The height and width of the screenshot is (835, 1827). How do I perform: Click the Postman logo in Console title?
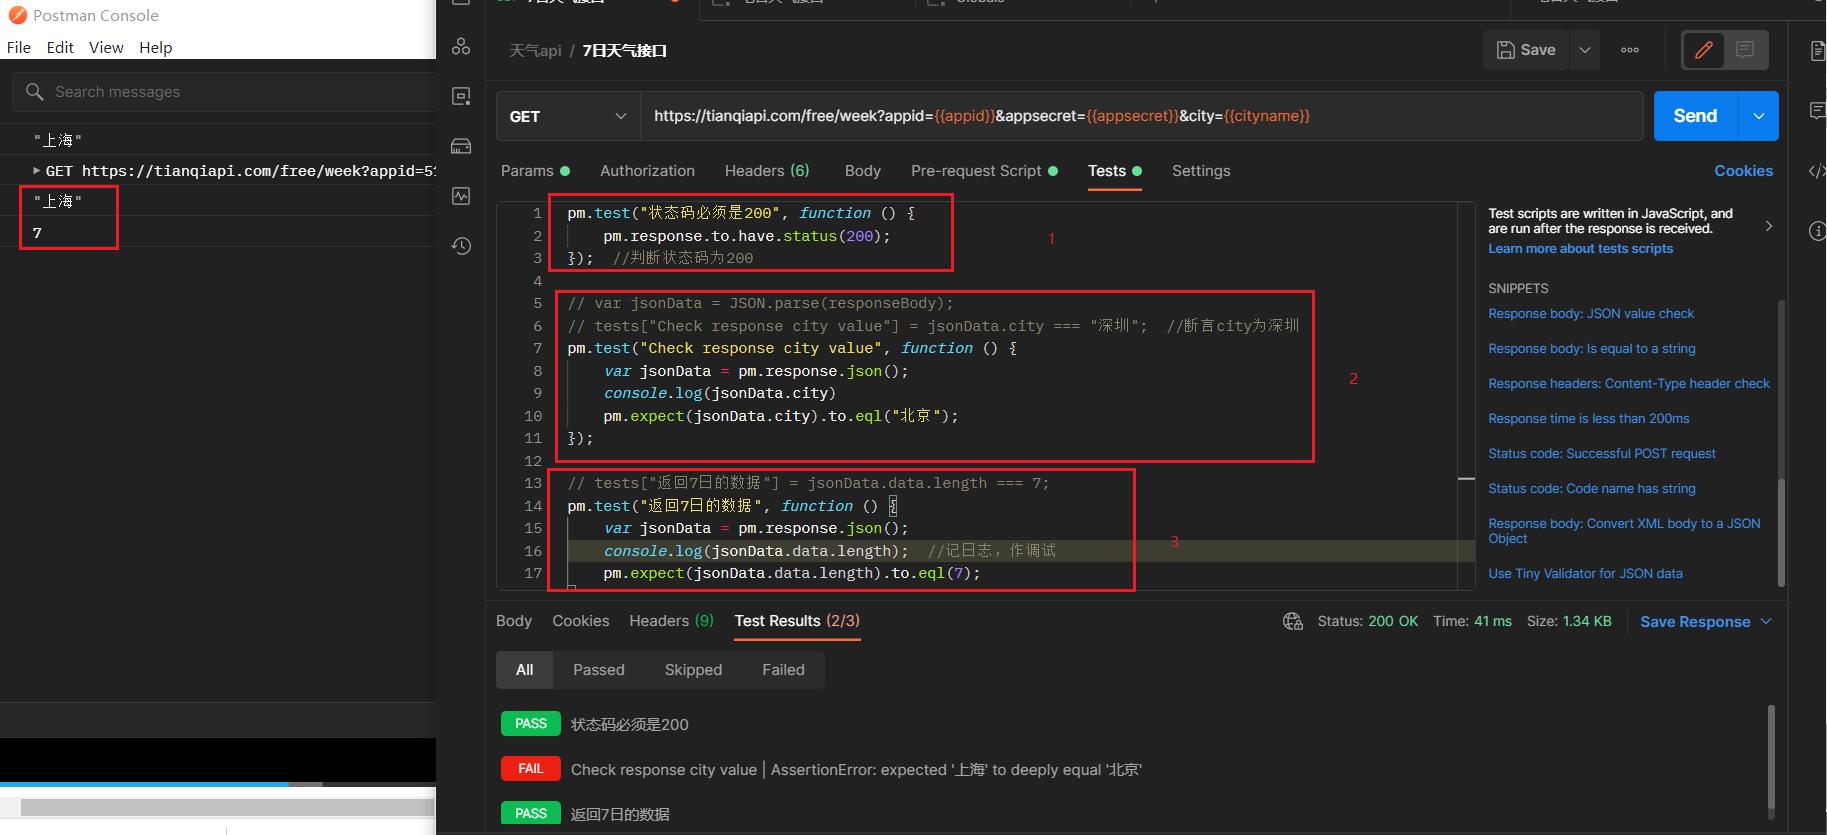tap(17, 15)
